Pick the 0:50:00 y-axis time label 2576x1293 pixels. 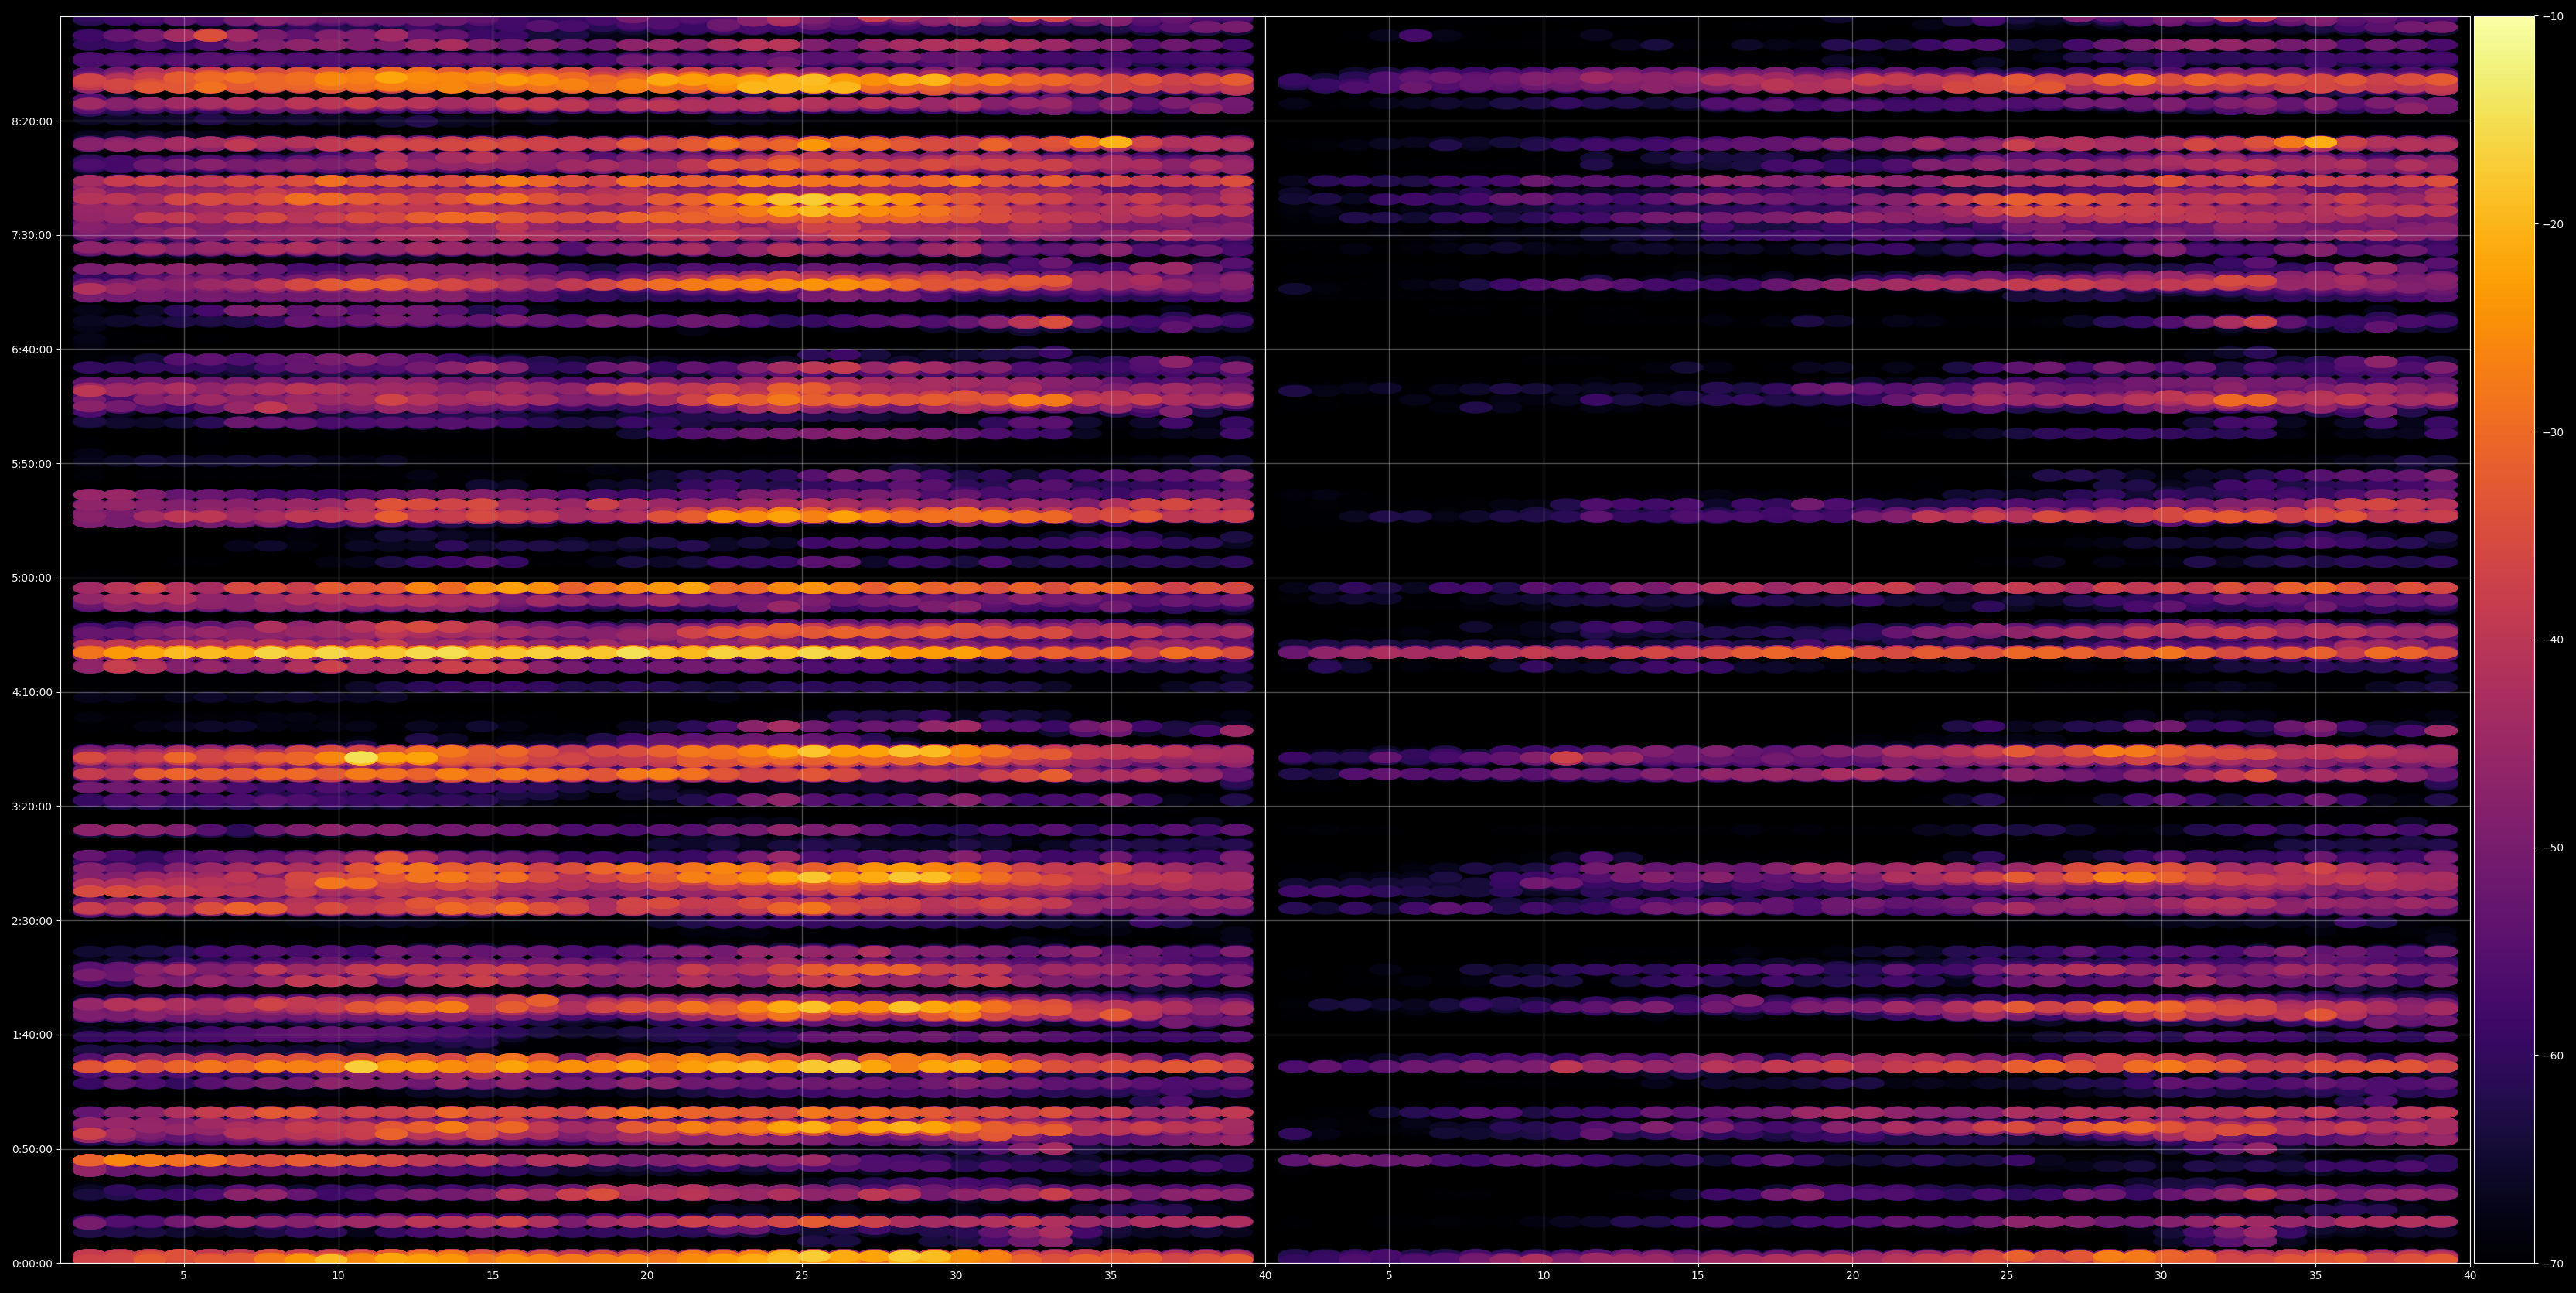click(x=31, y=1149)
